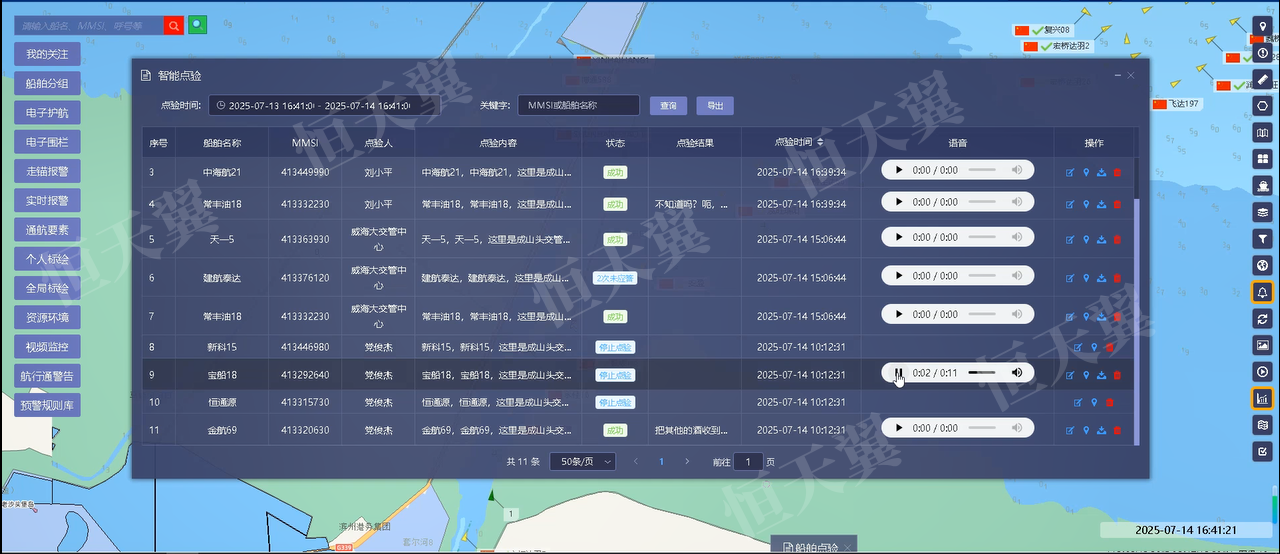The height and width of the screenshot is (554, 1280).
Task: Open 实时报警 menu
Action: click(47, 201)
